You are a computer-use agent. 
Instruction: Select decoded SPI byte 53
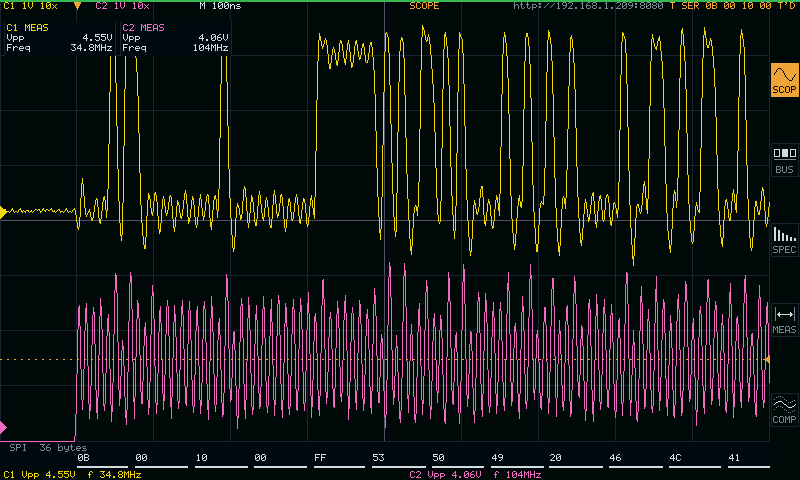(379, 458)
